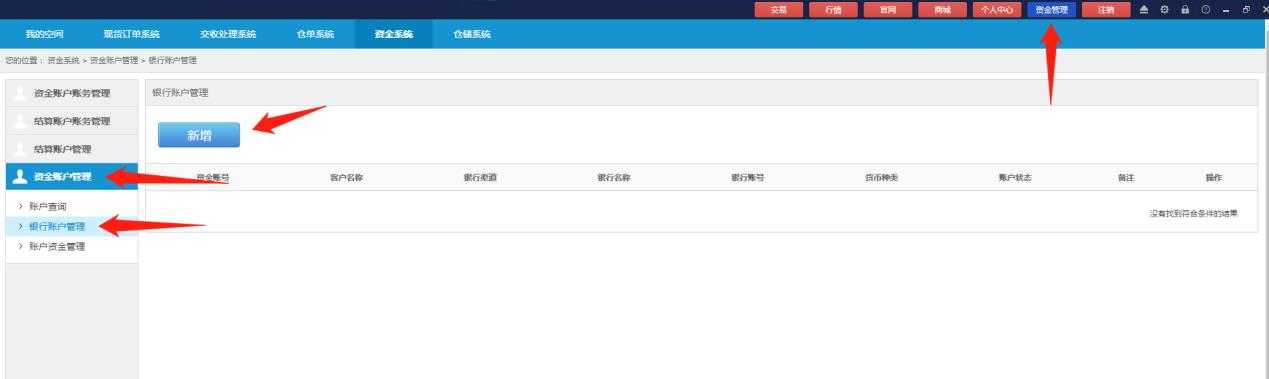Click the red 交易 button
The image size is (1269, 379).
(779, 10)
